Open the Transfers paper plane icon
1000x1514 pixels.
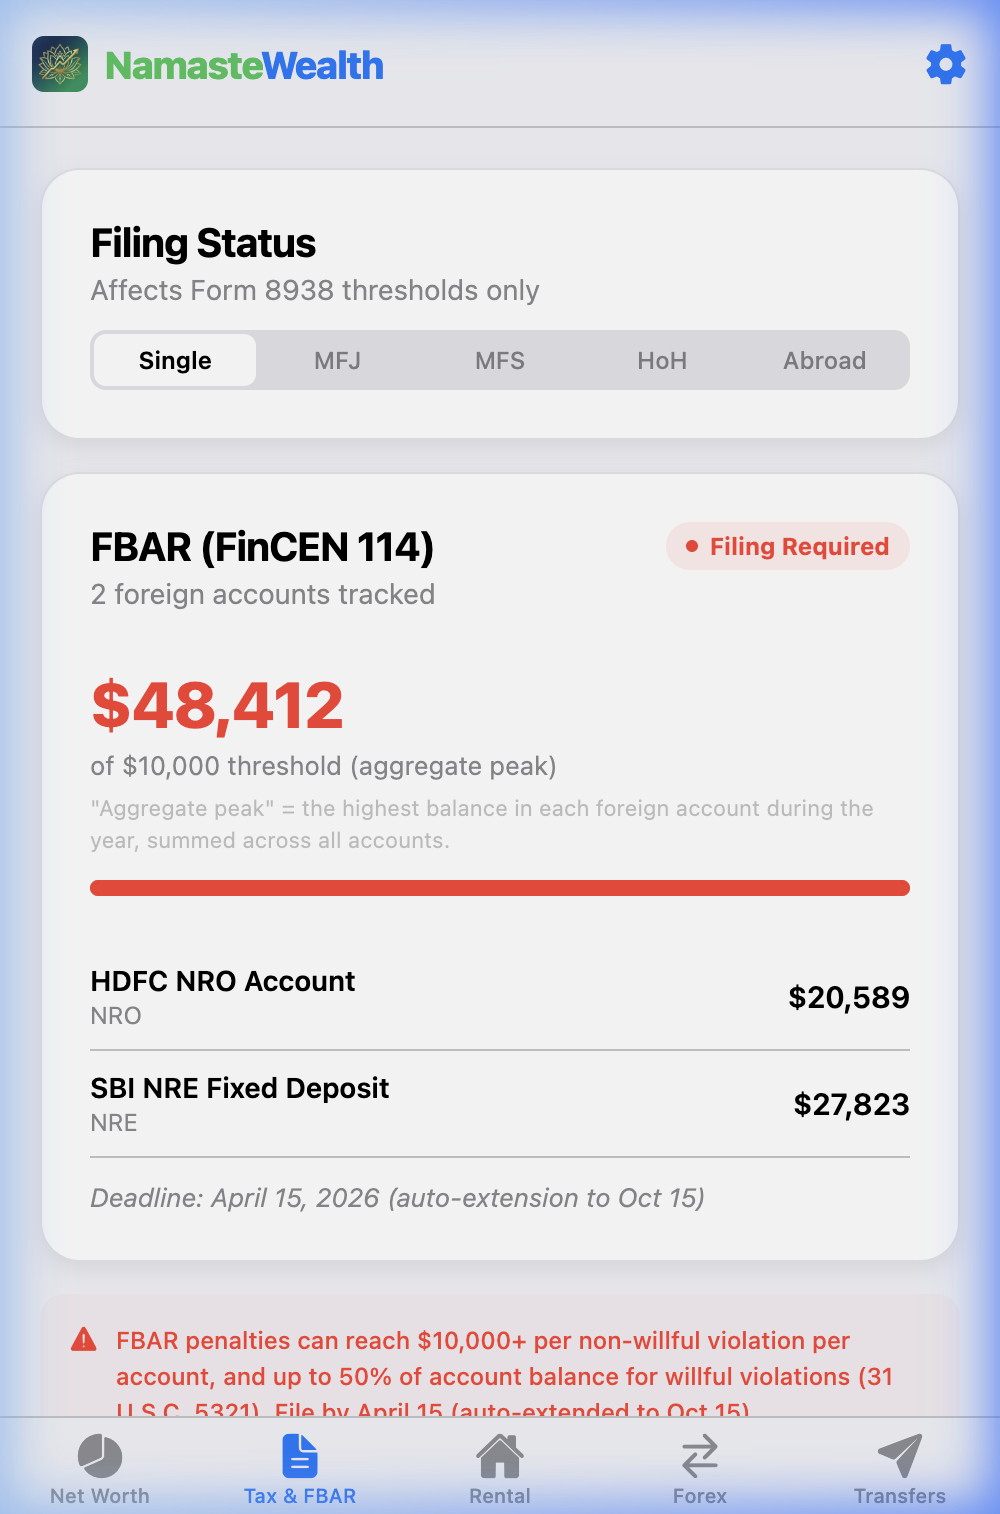coord(900,1456)
